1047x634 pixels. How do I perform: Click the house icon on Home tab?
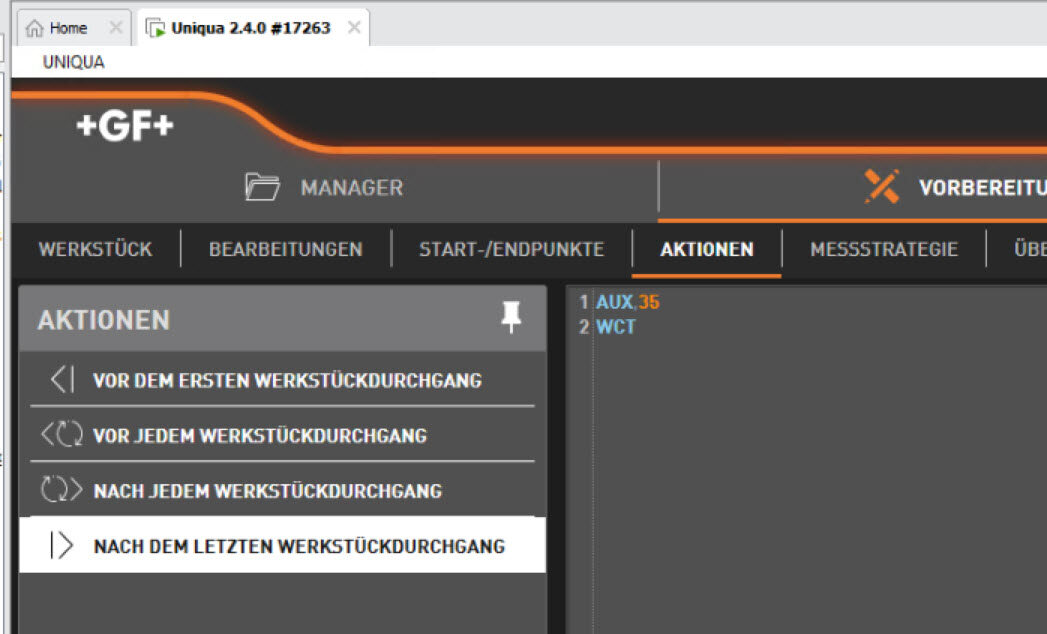coord(35,28)
